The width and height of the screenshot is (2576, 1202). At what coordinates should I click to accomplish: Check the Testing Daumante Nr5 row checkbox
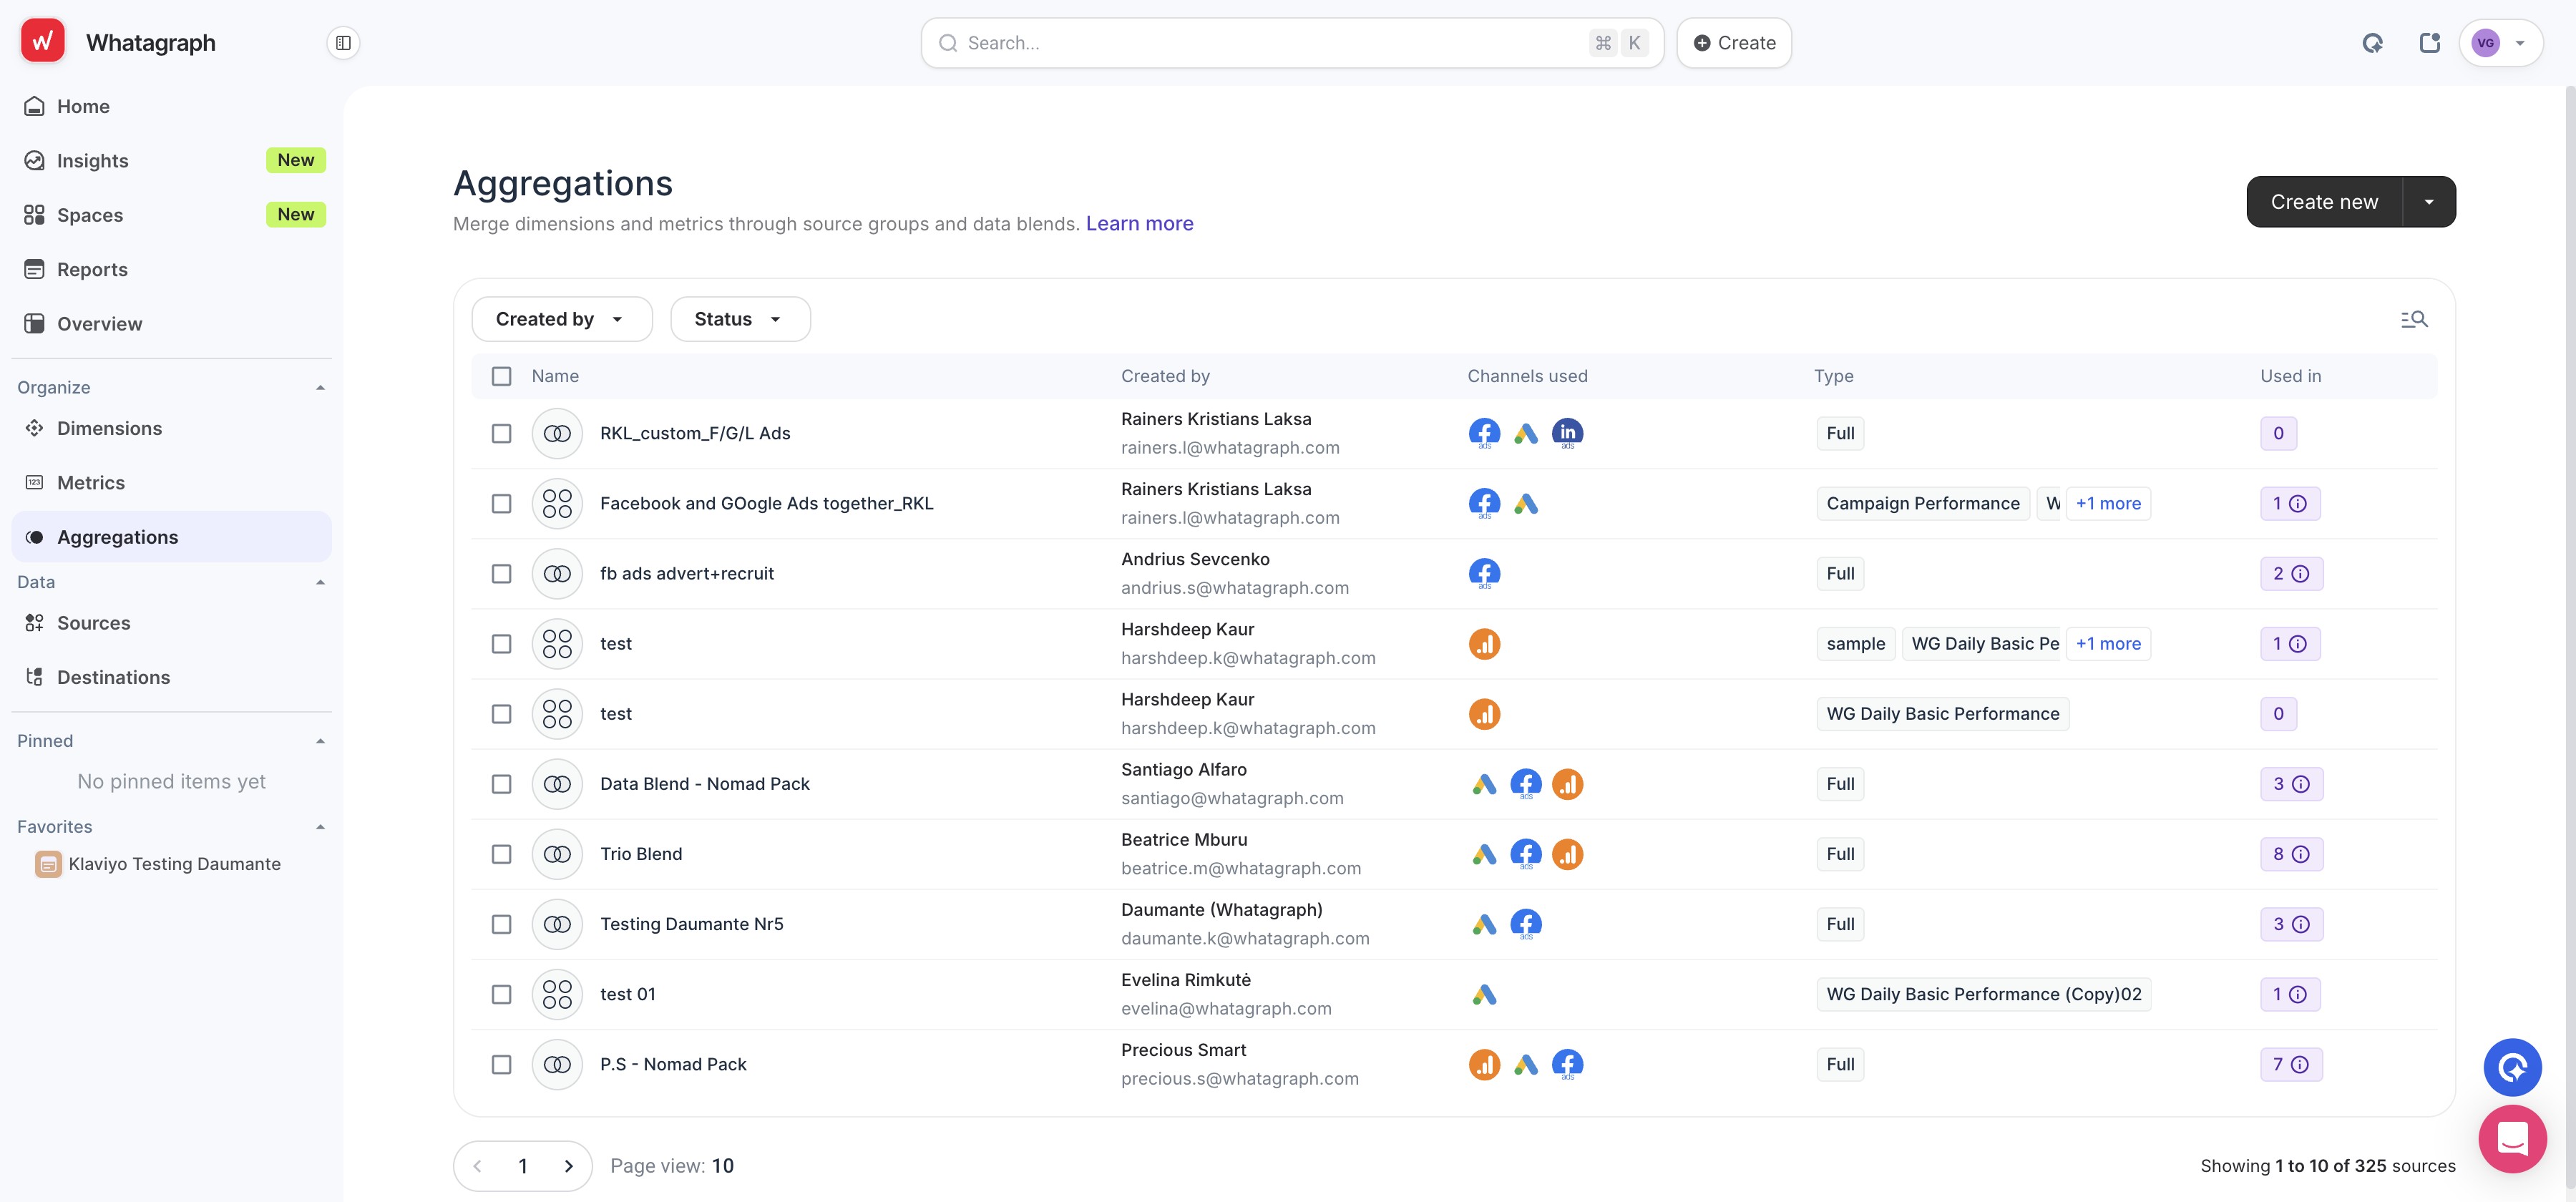501,924
